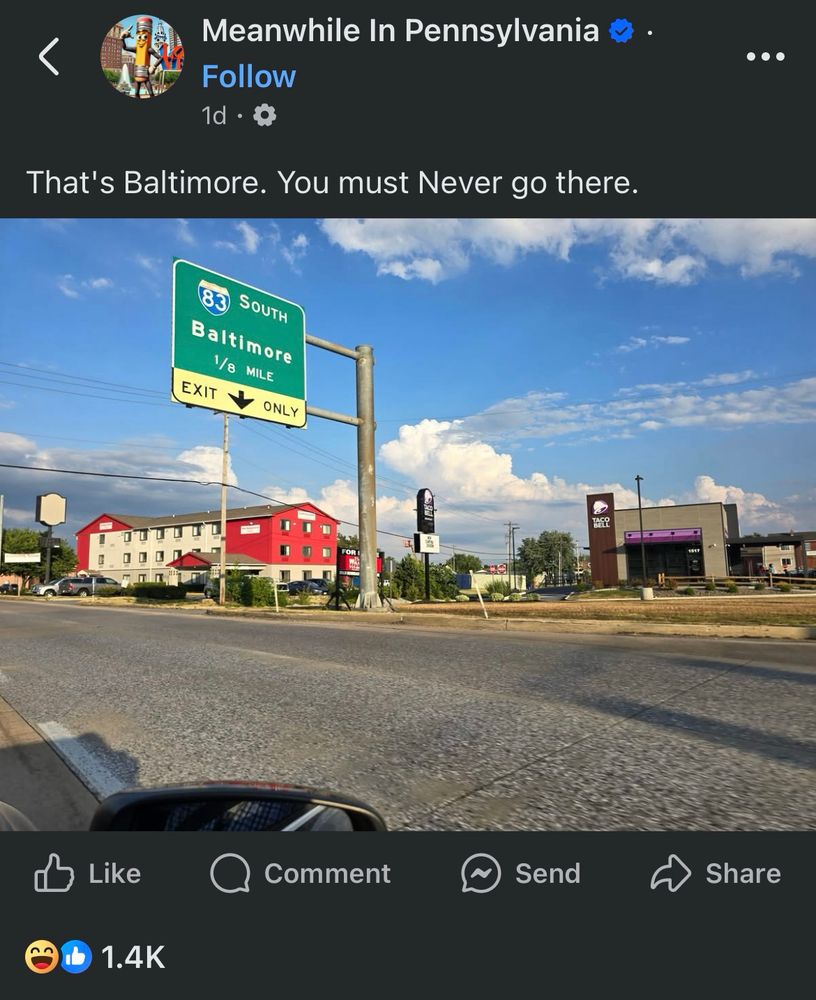Send the post via Send label
816x1000 pixels.
pos(548,874)
